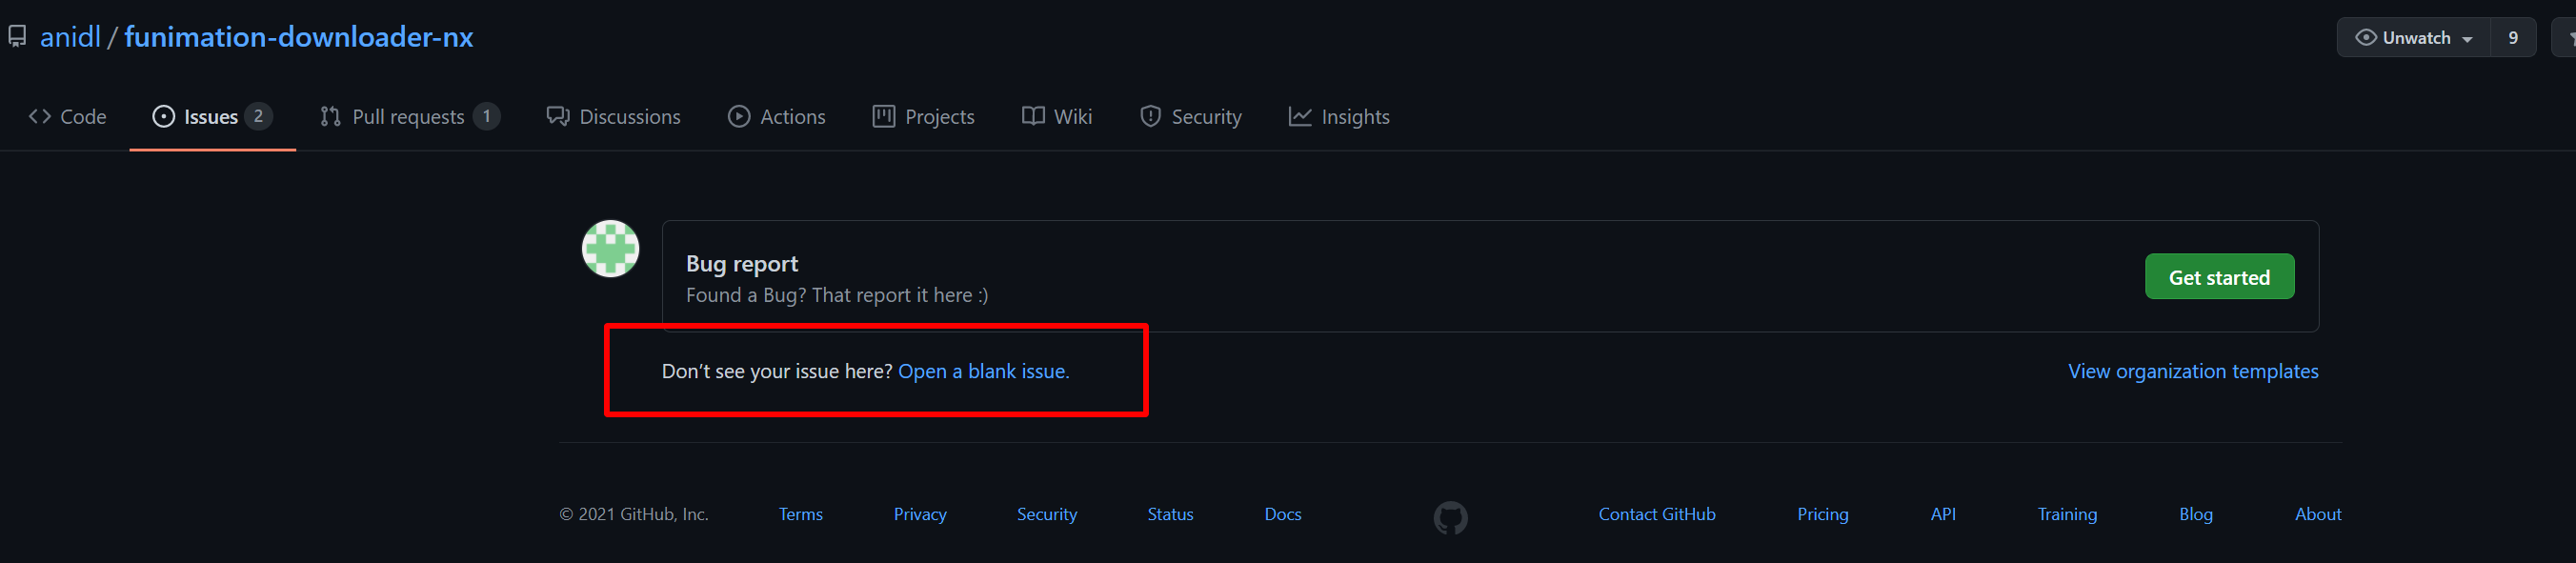
Task: Open the Unwatch dropdown menu
Action: coord(2413,38)
